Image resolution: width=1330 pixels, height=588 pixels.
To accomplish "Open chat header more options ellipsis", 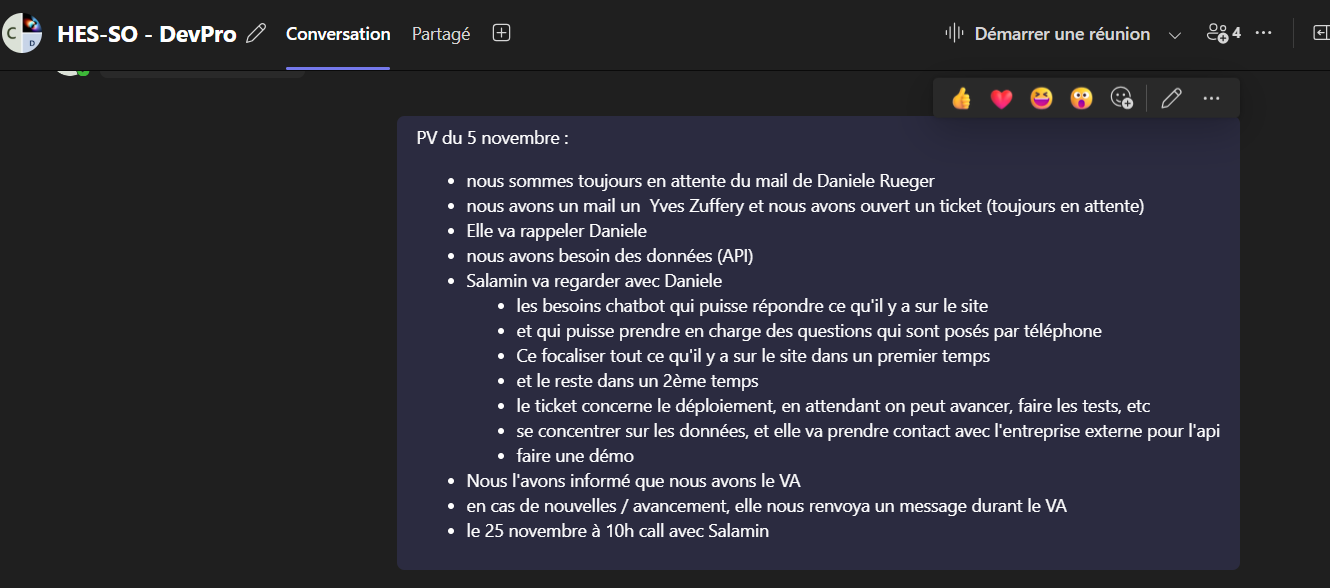I will pyautogui.click(x=1263, y=33).
